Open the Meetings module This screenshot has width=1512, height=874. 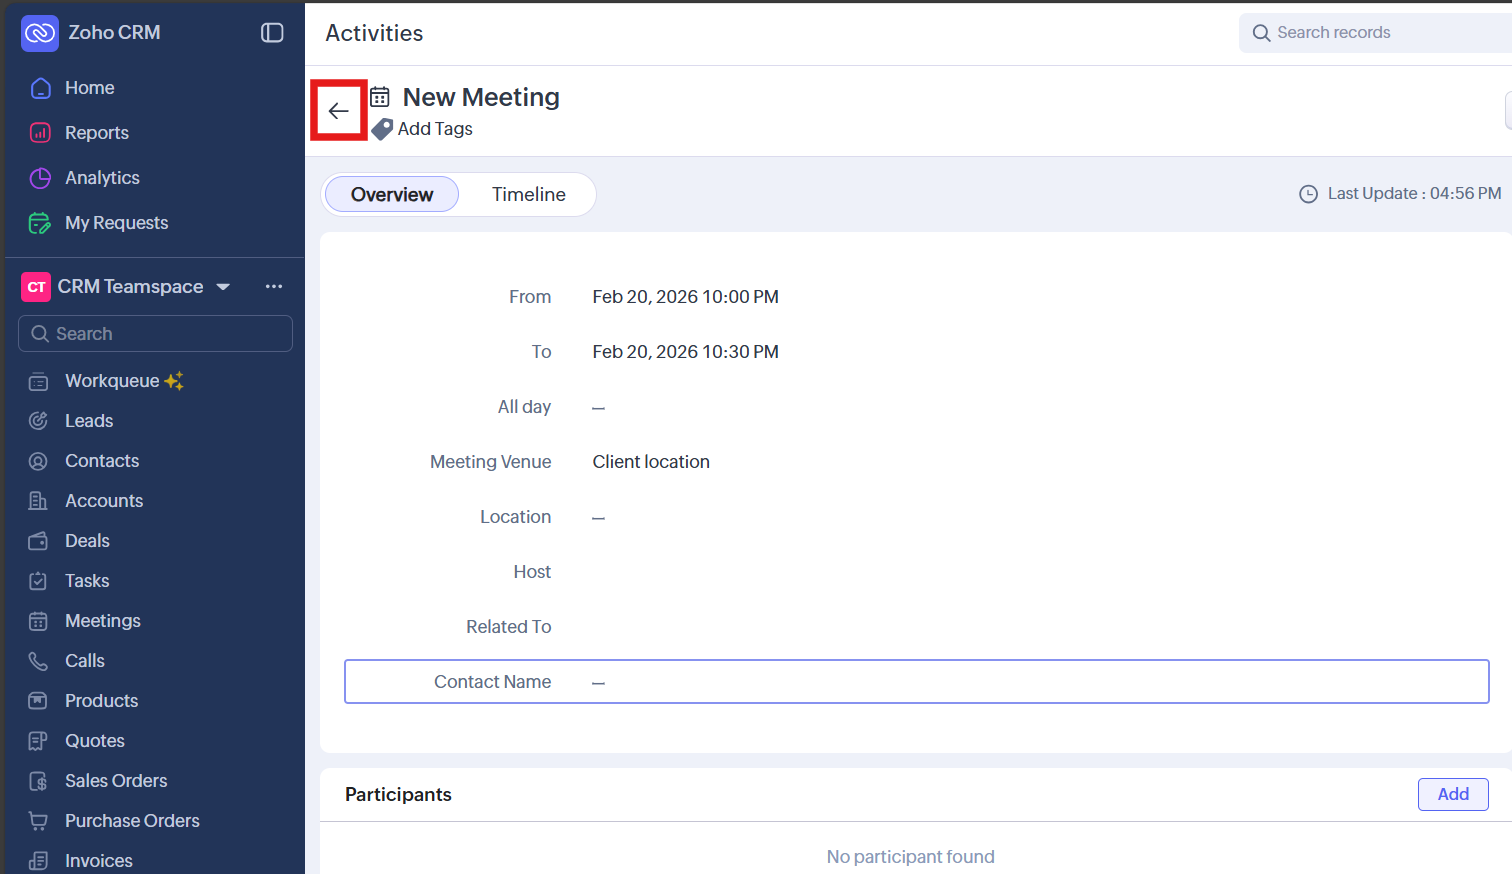(x=102, y=621)
